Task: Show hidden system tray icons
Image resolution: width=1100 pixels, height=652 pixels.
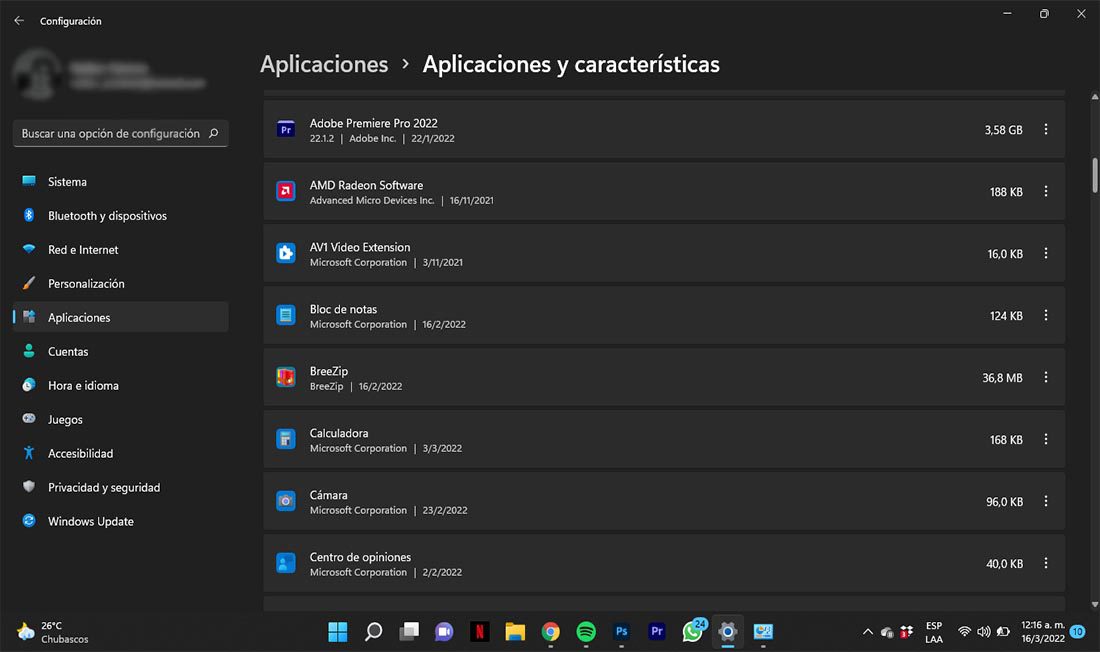Action: click(x=868, y=632)
